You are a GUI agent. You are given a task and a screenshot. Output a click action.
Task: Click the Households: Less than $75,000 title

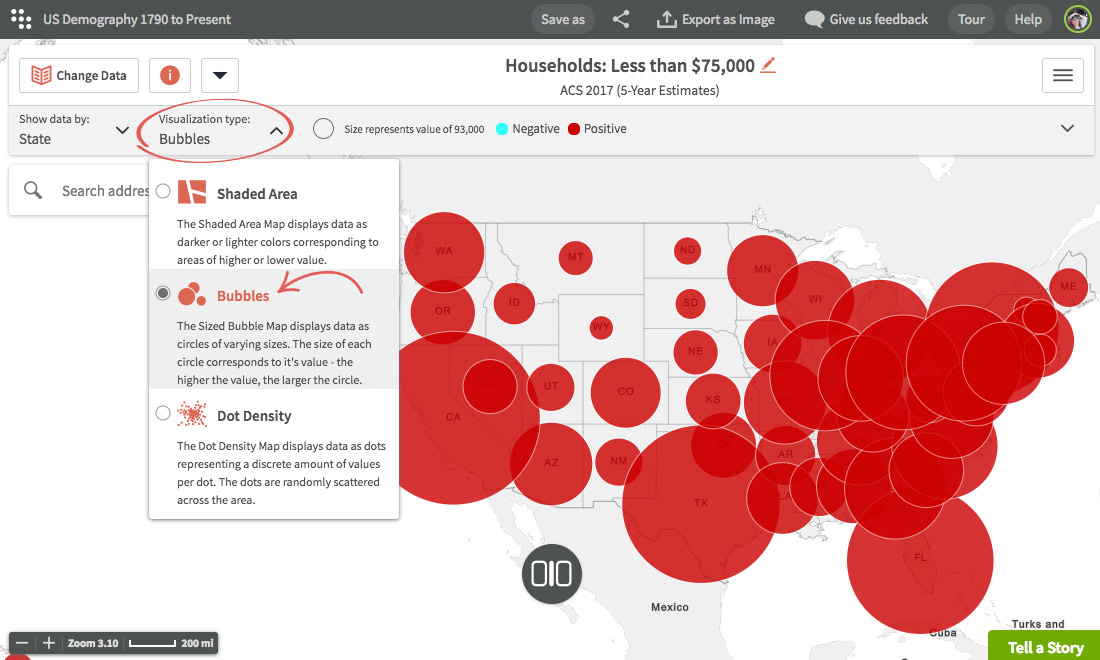[x=629, y=66]
